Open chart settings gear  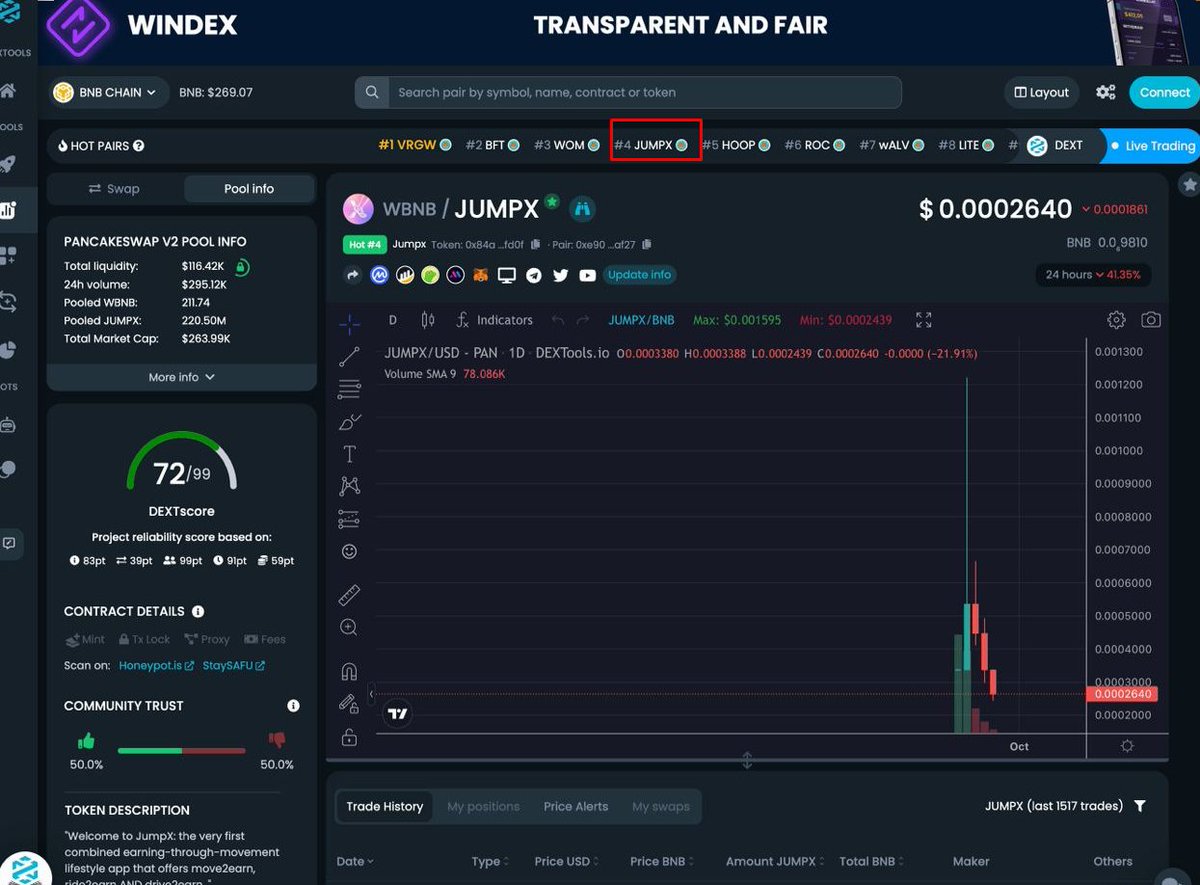click(1116, 320)
